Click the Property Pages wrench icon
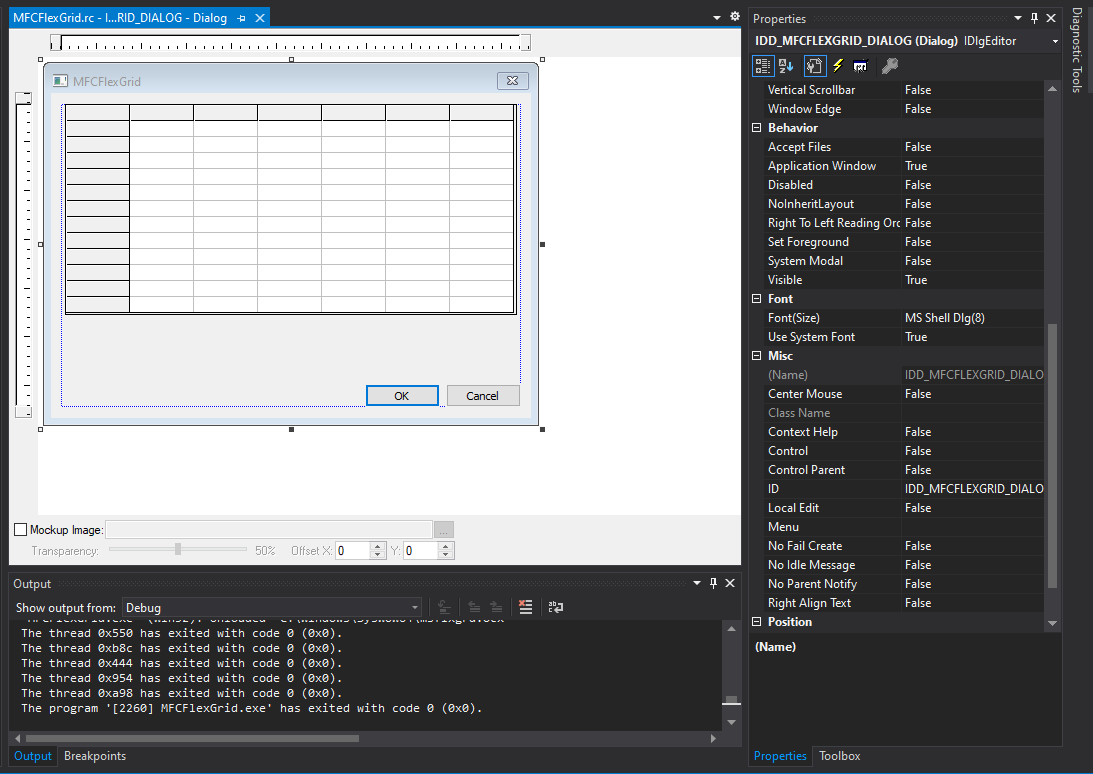The height and width of the screenshot is (774, 1093). coord(889,66)
